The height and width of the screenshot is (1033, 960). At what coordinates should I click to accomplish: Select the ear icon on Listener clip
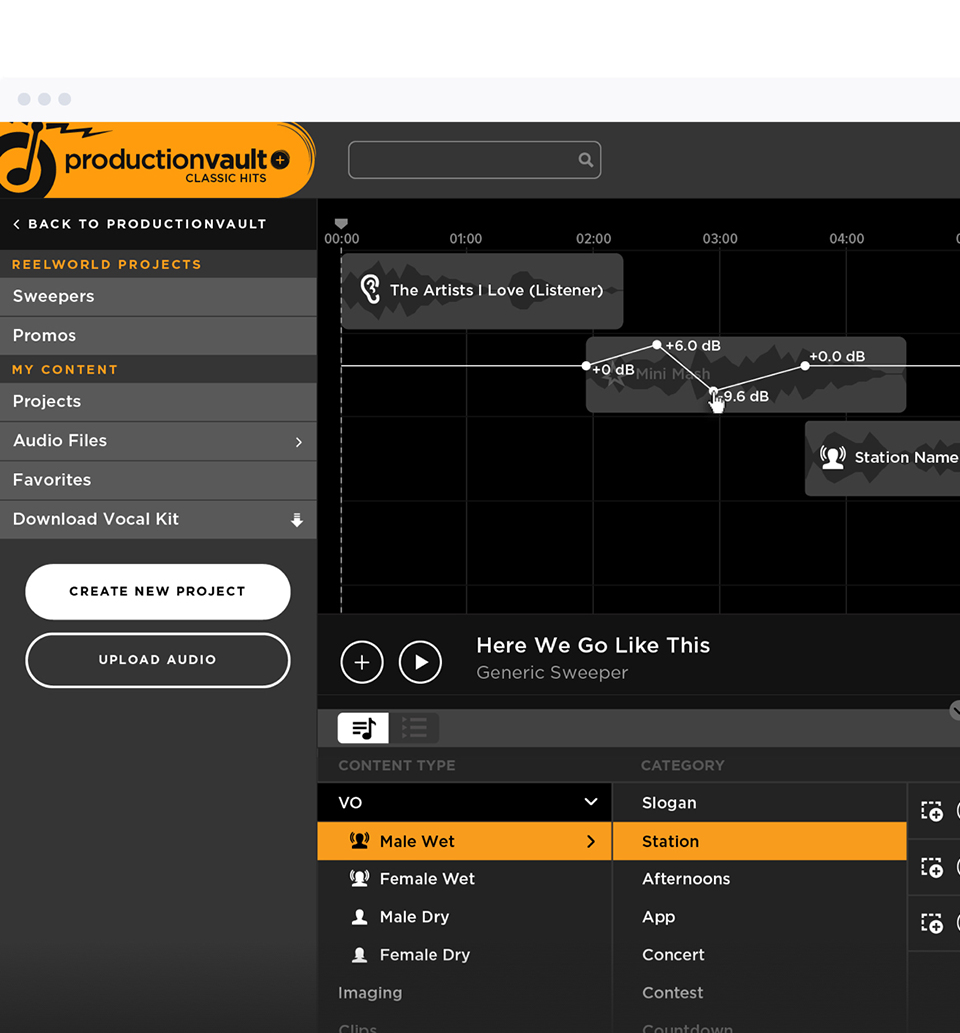point(371,290)
